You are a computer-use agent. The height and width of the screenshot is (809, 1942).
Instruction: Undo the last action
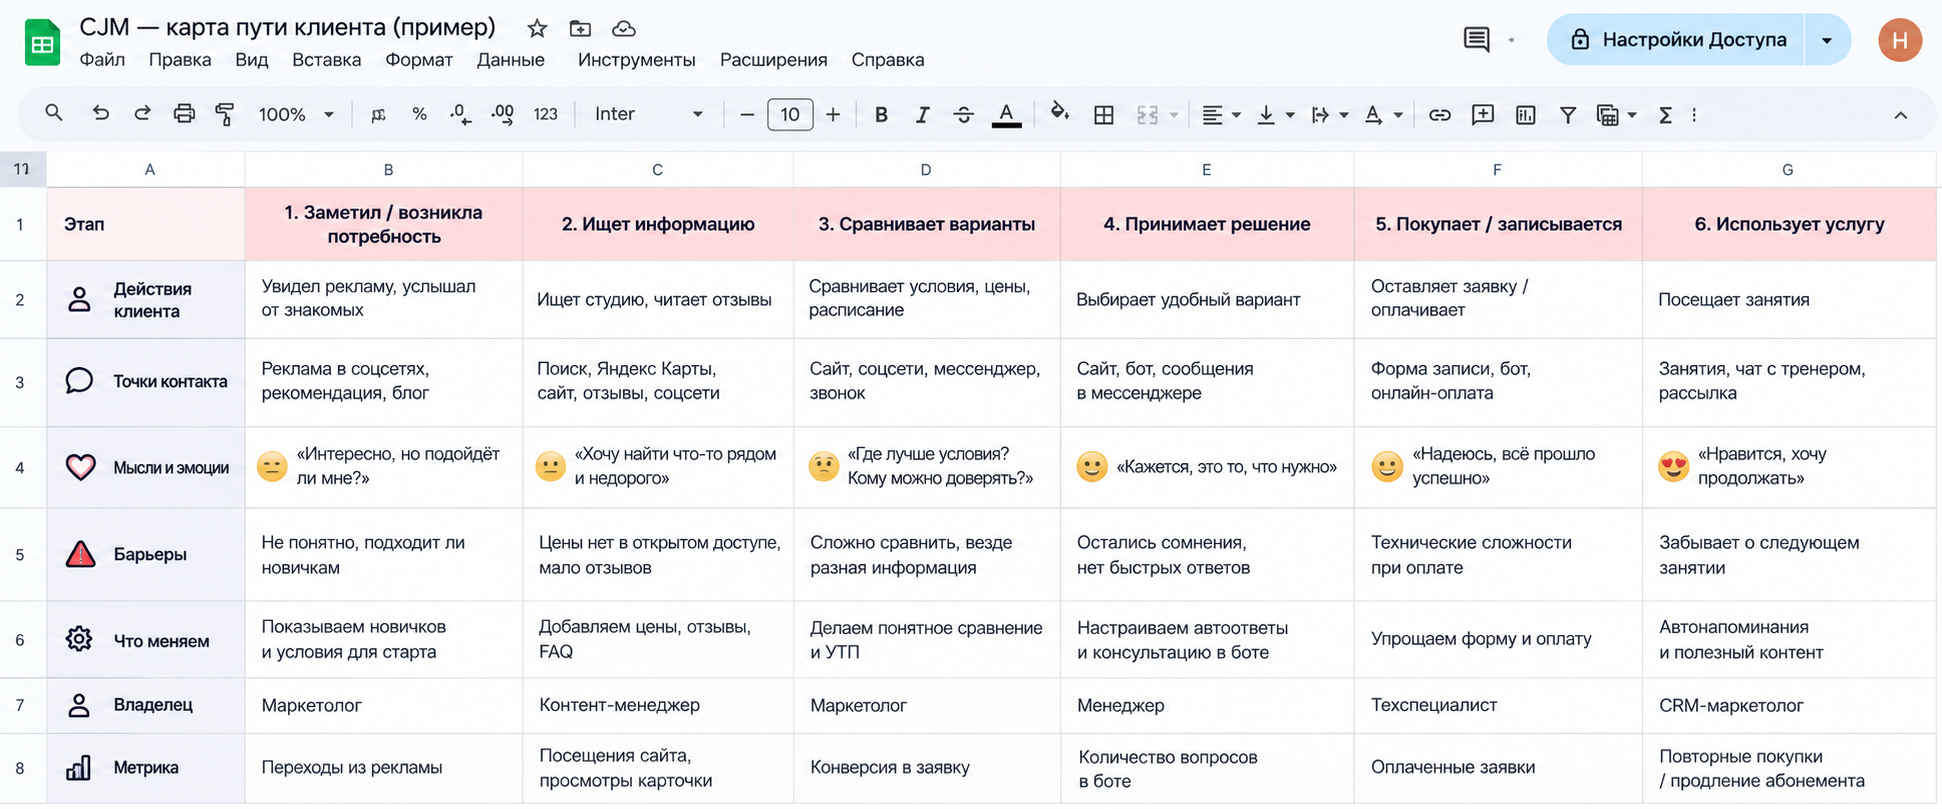[x=100, y=114]
